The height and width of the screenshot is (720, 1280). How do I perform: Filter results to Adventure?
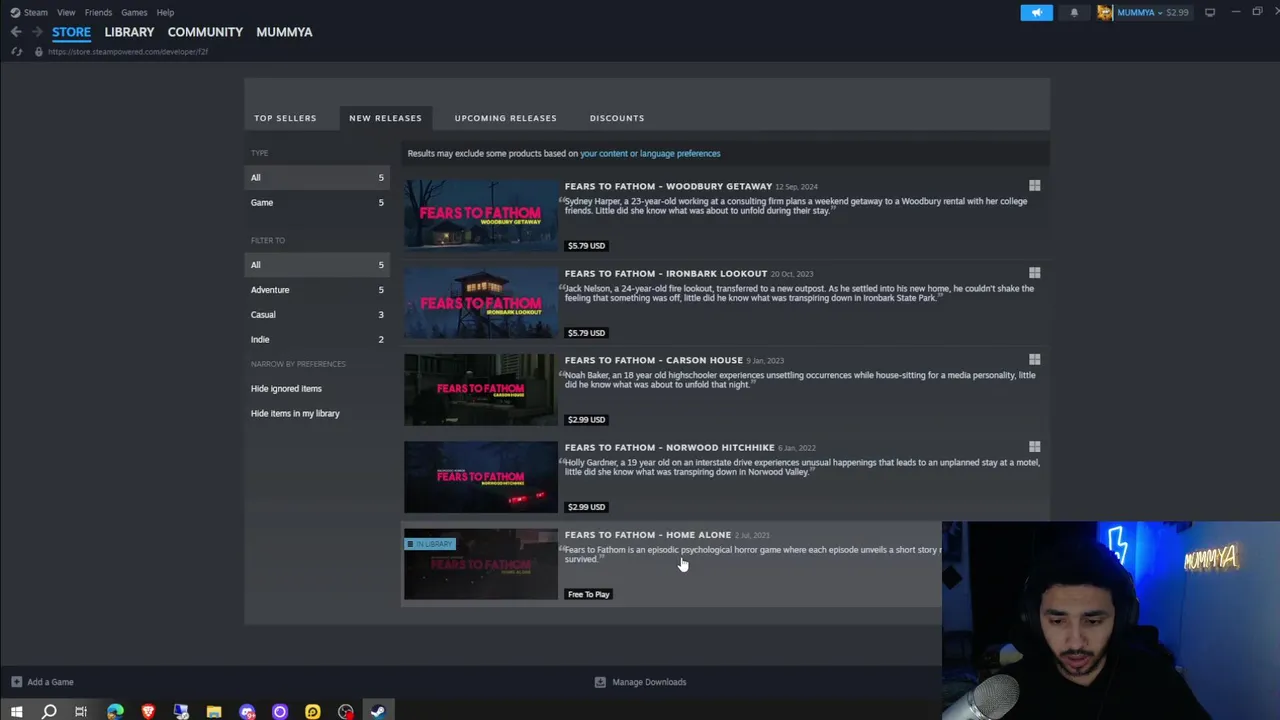tap(317, 290)
